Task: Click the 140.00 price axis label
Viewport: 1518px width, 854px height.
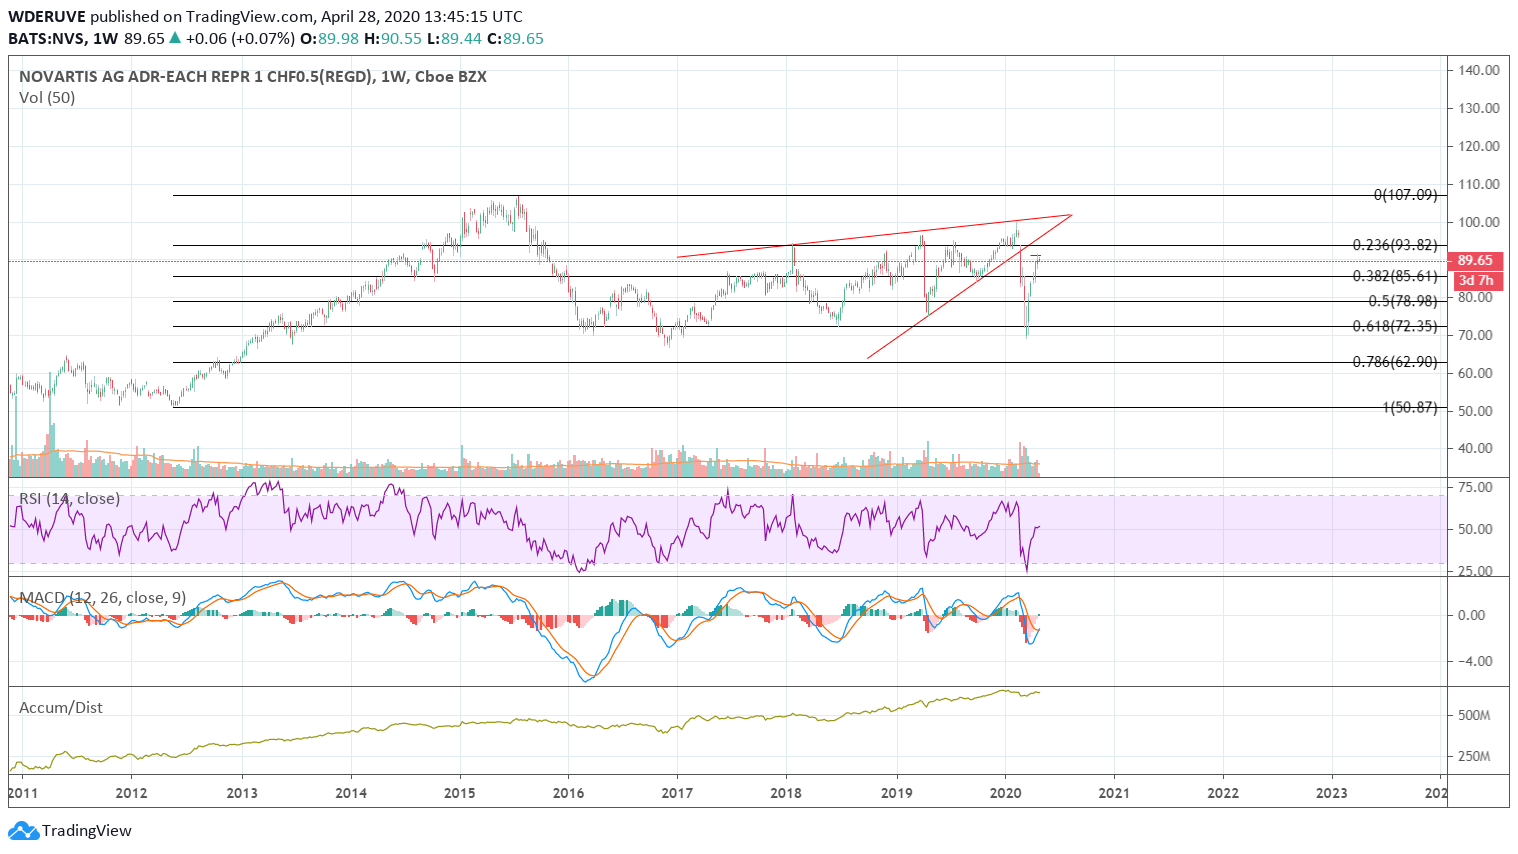Action: 1478,70
